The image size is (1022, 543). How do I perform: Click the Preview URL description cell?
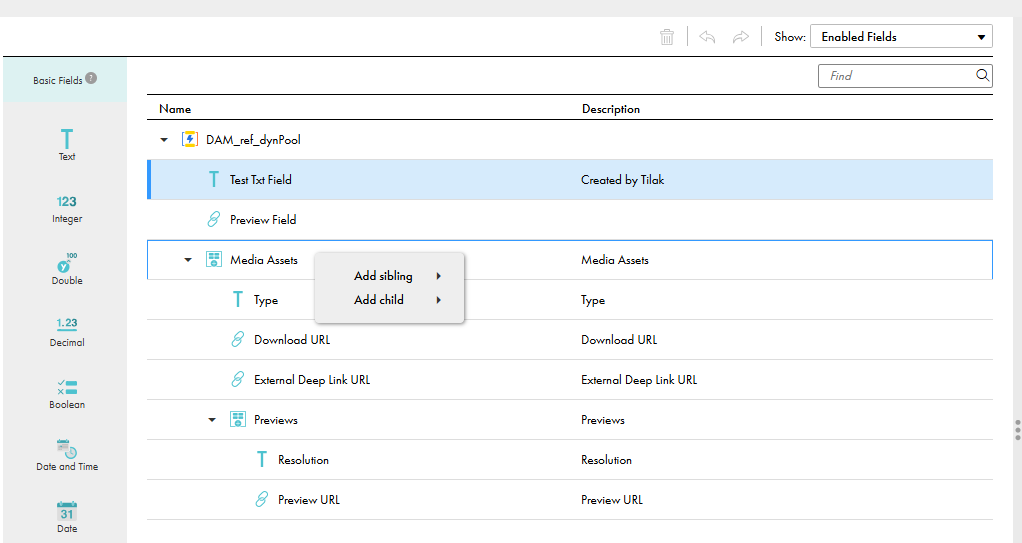click(x=612, y=500)
